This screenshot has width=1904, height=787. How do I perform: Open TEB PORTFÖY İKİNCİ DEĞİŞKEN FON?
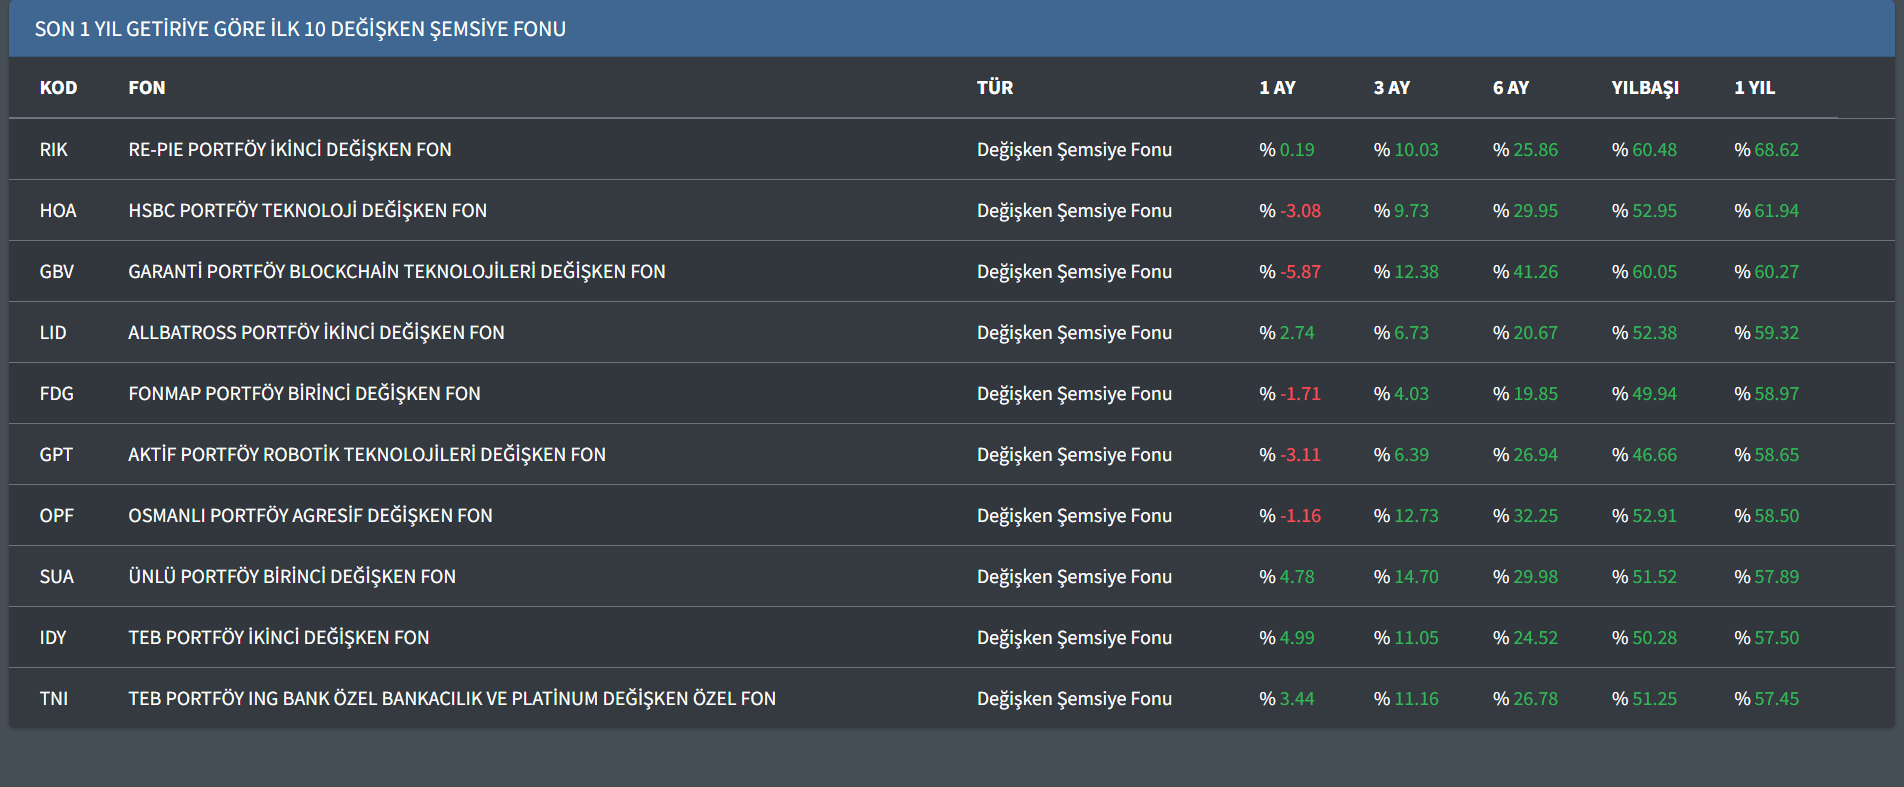[x=278, y=638]
